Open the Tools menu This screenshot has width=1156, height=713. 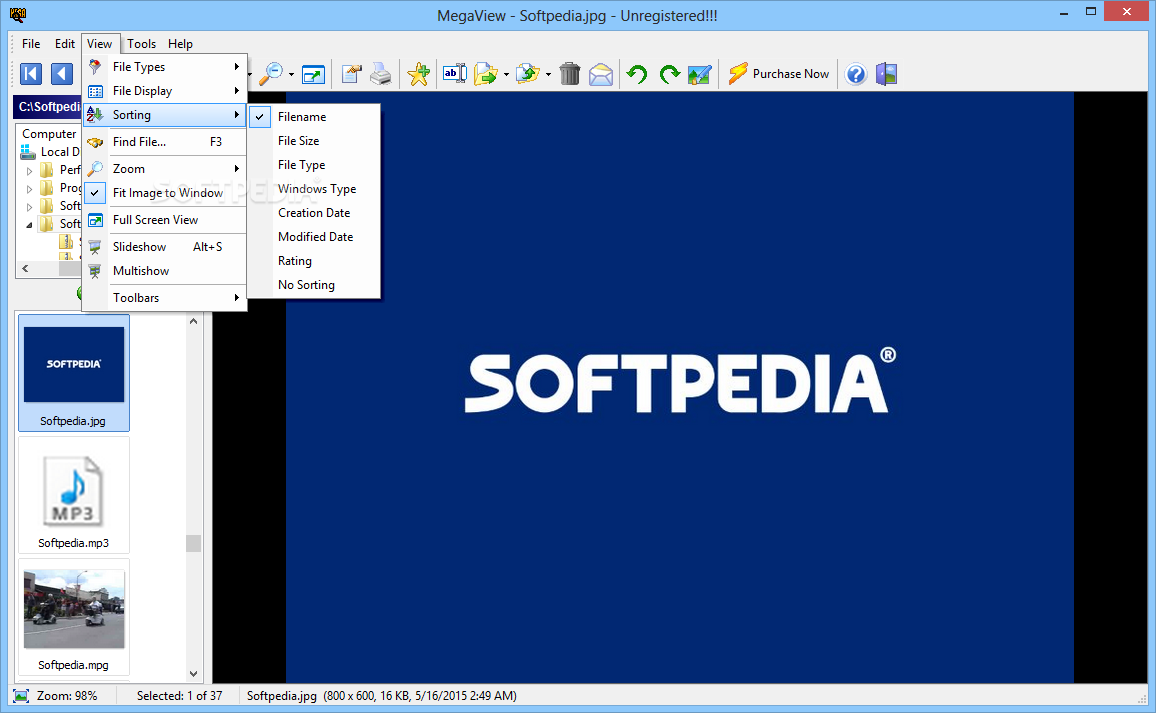142,44
